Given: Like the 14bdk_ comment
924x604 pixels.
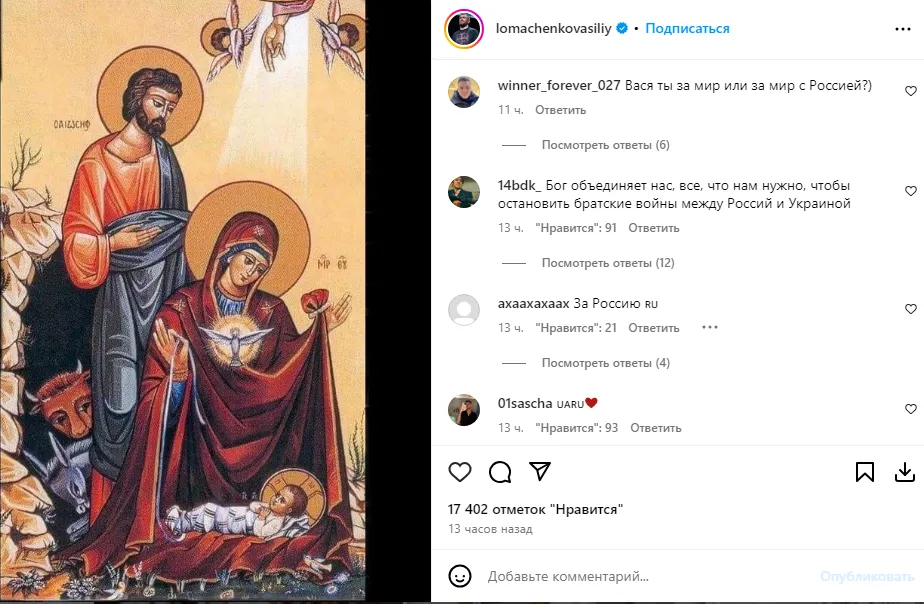Looking at the screenshot, I should [x=910, y=191].
